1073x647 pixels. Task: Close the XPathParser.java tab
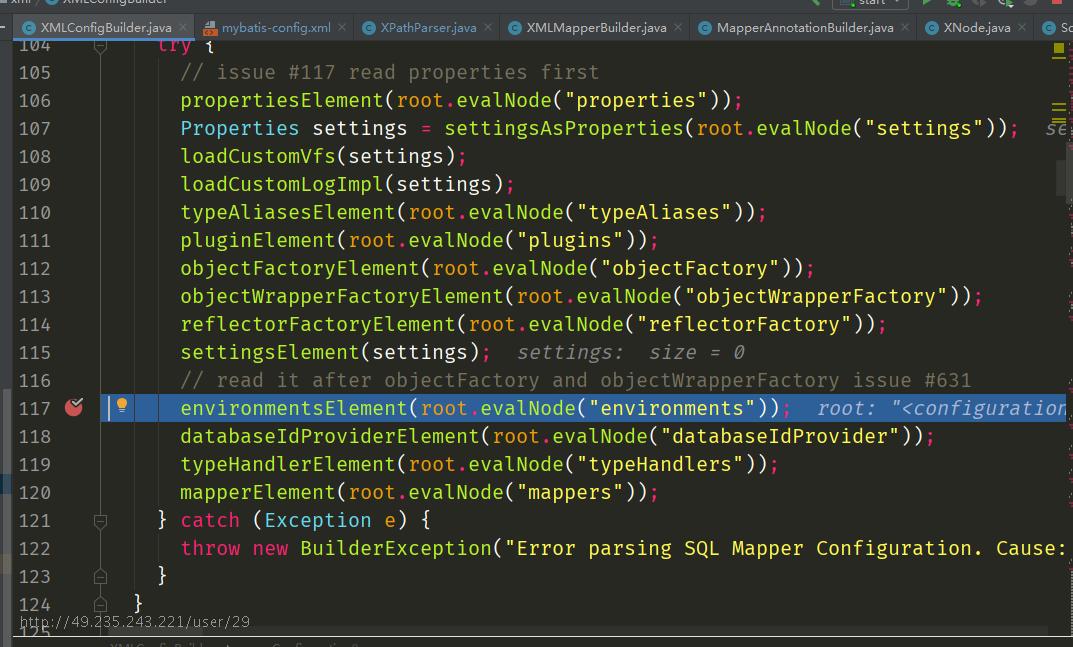tap(488, 27)
